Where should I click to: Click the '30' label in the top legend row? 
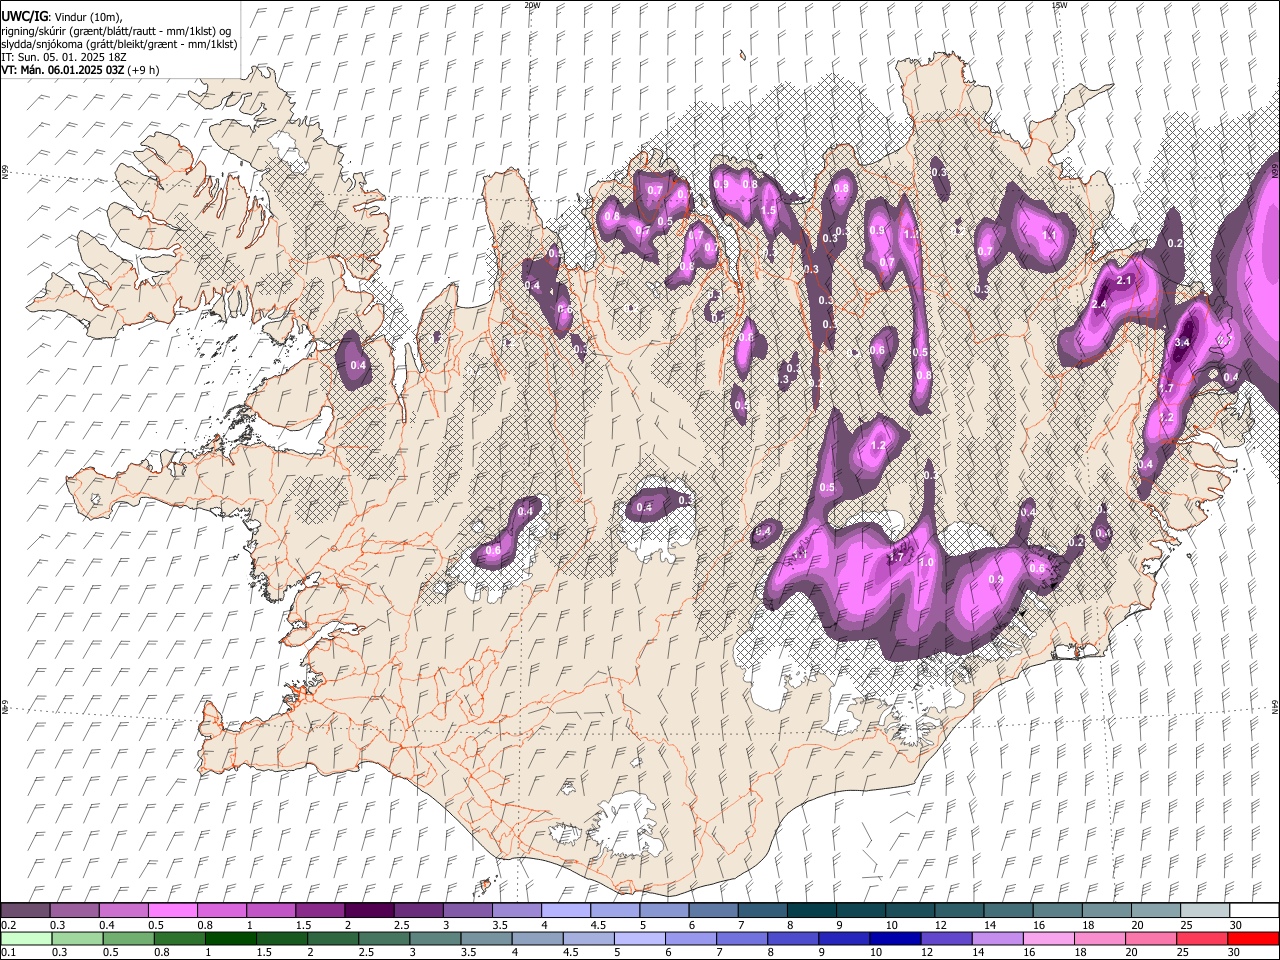pos(1235,925)
